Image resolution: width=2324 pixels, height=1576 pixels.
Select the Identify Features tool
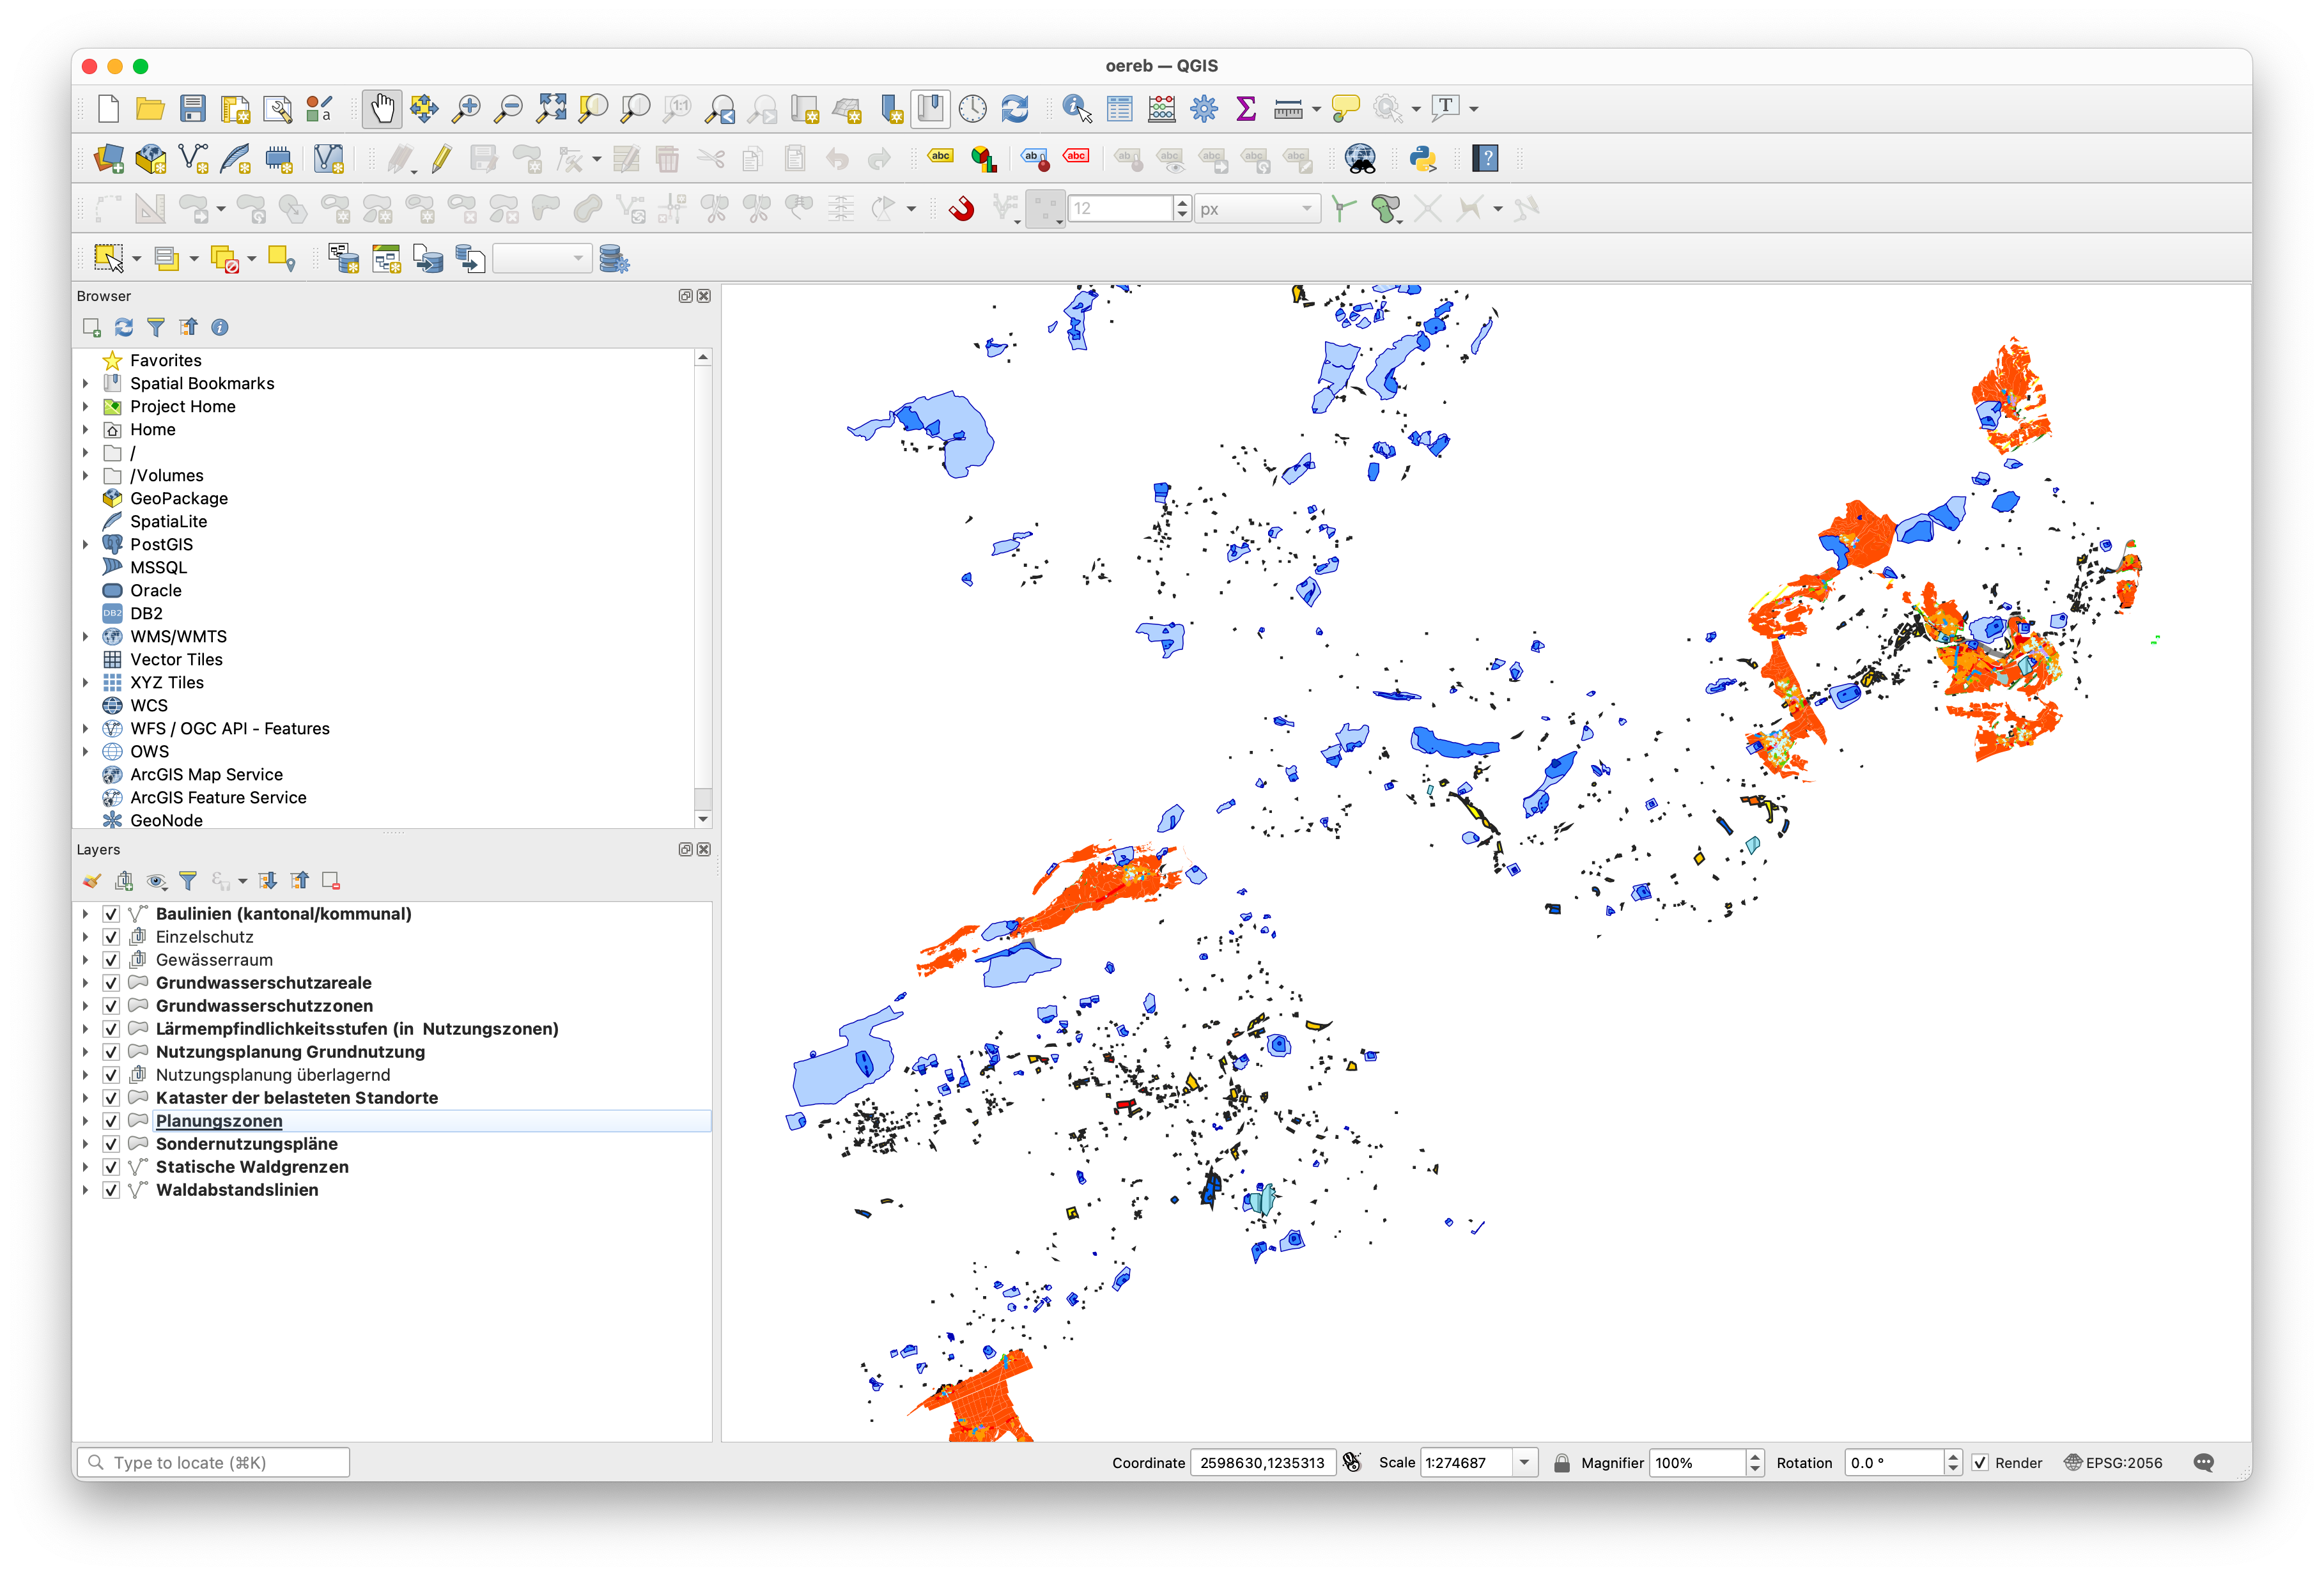tap(1077, 108)
